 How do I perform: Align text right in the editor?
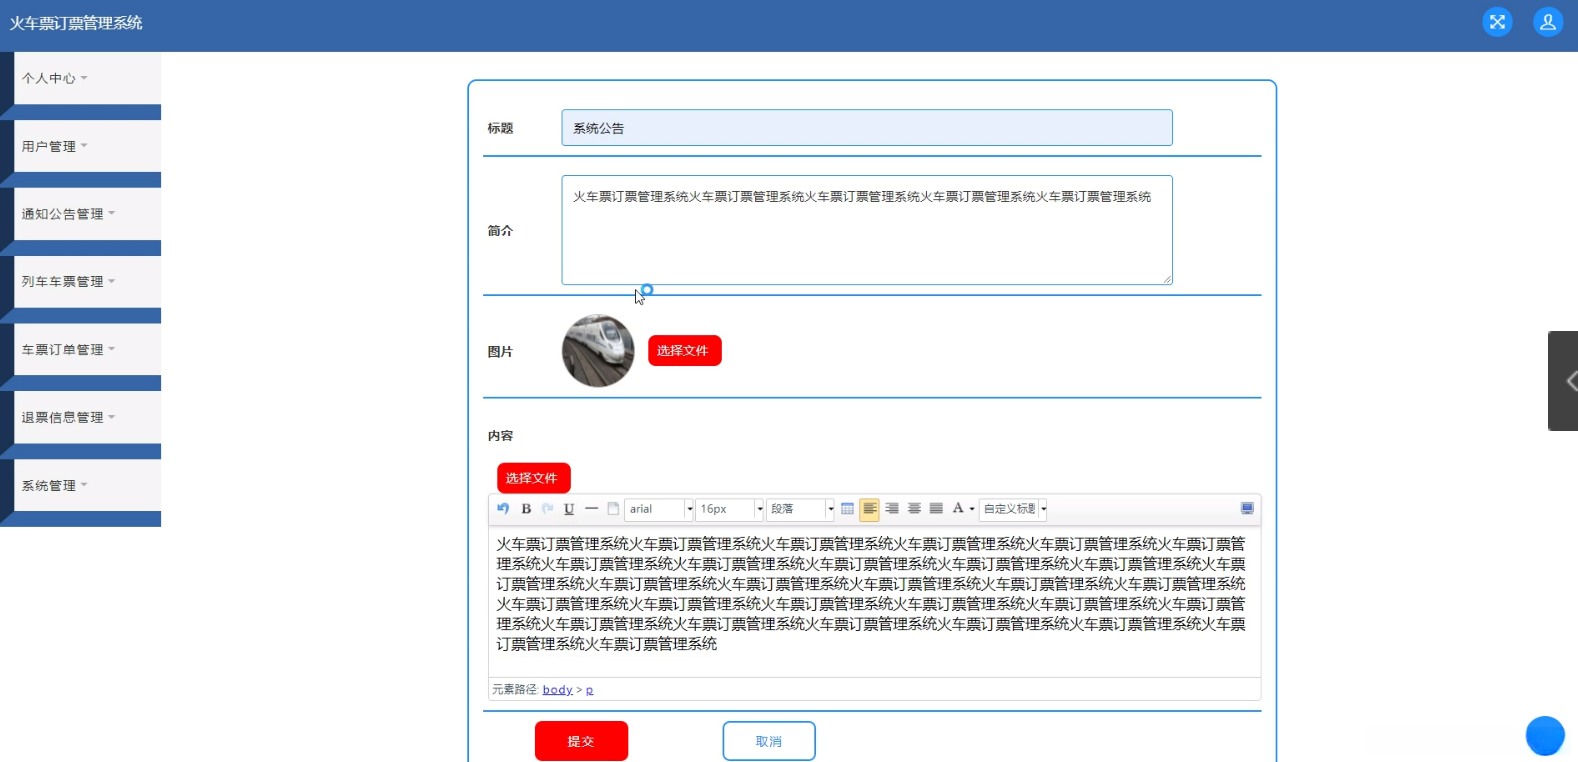coord(892,509)
